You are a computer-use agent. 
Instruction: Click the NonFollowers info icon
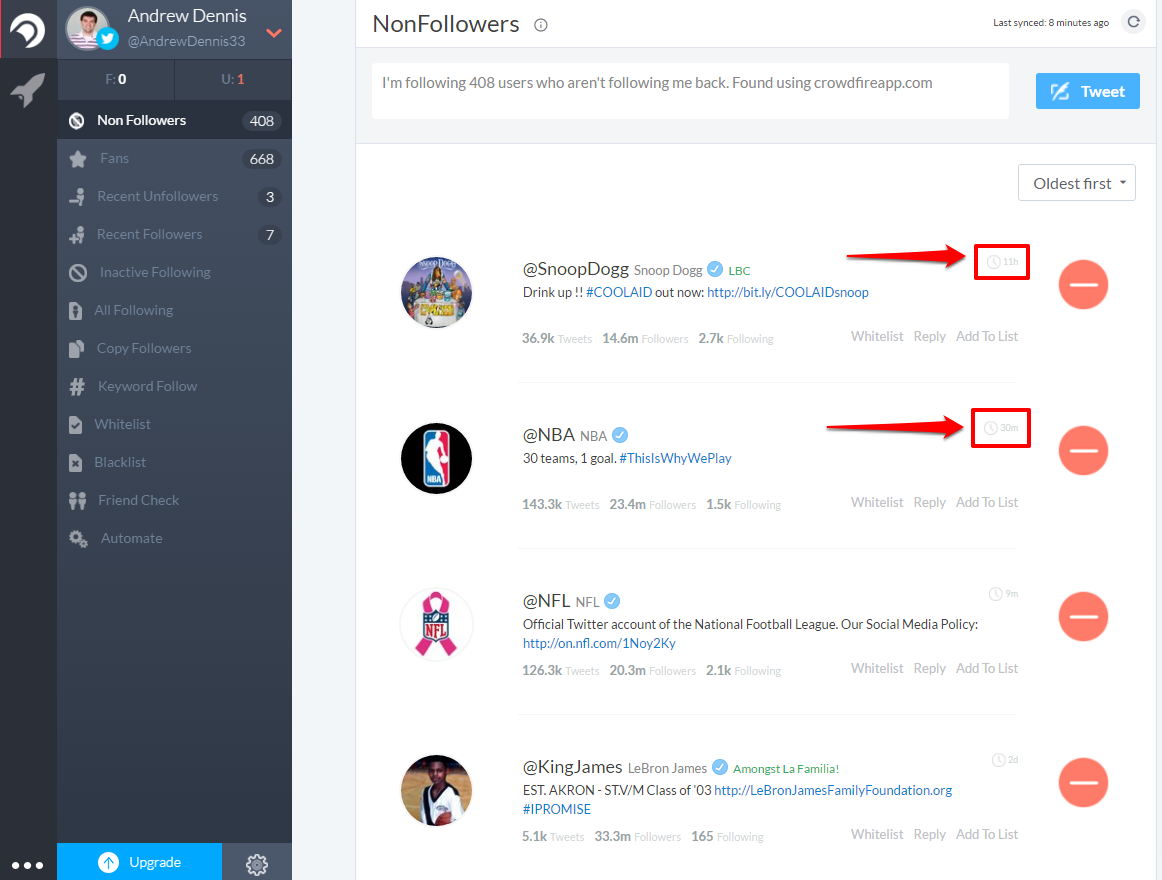pyautogui.click(x=541, y=25)
